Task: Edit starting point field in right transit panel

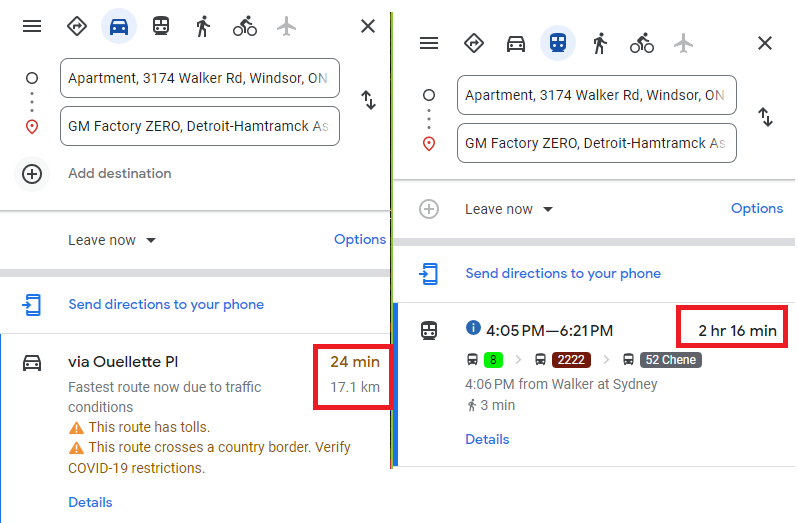Action: coord(597,95)
